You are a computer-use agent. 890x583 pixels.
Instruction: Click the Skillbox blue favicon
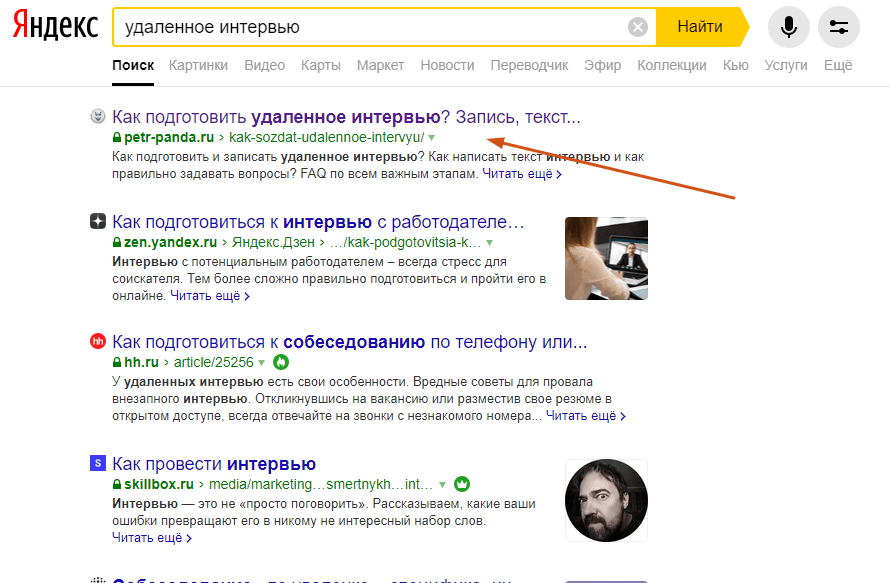(98, 463)
